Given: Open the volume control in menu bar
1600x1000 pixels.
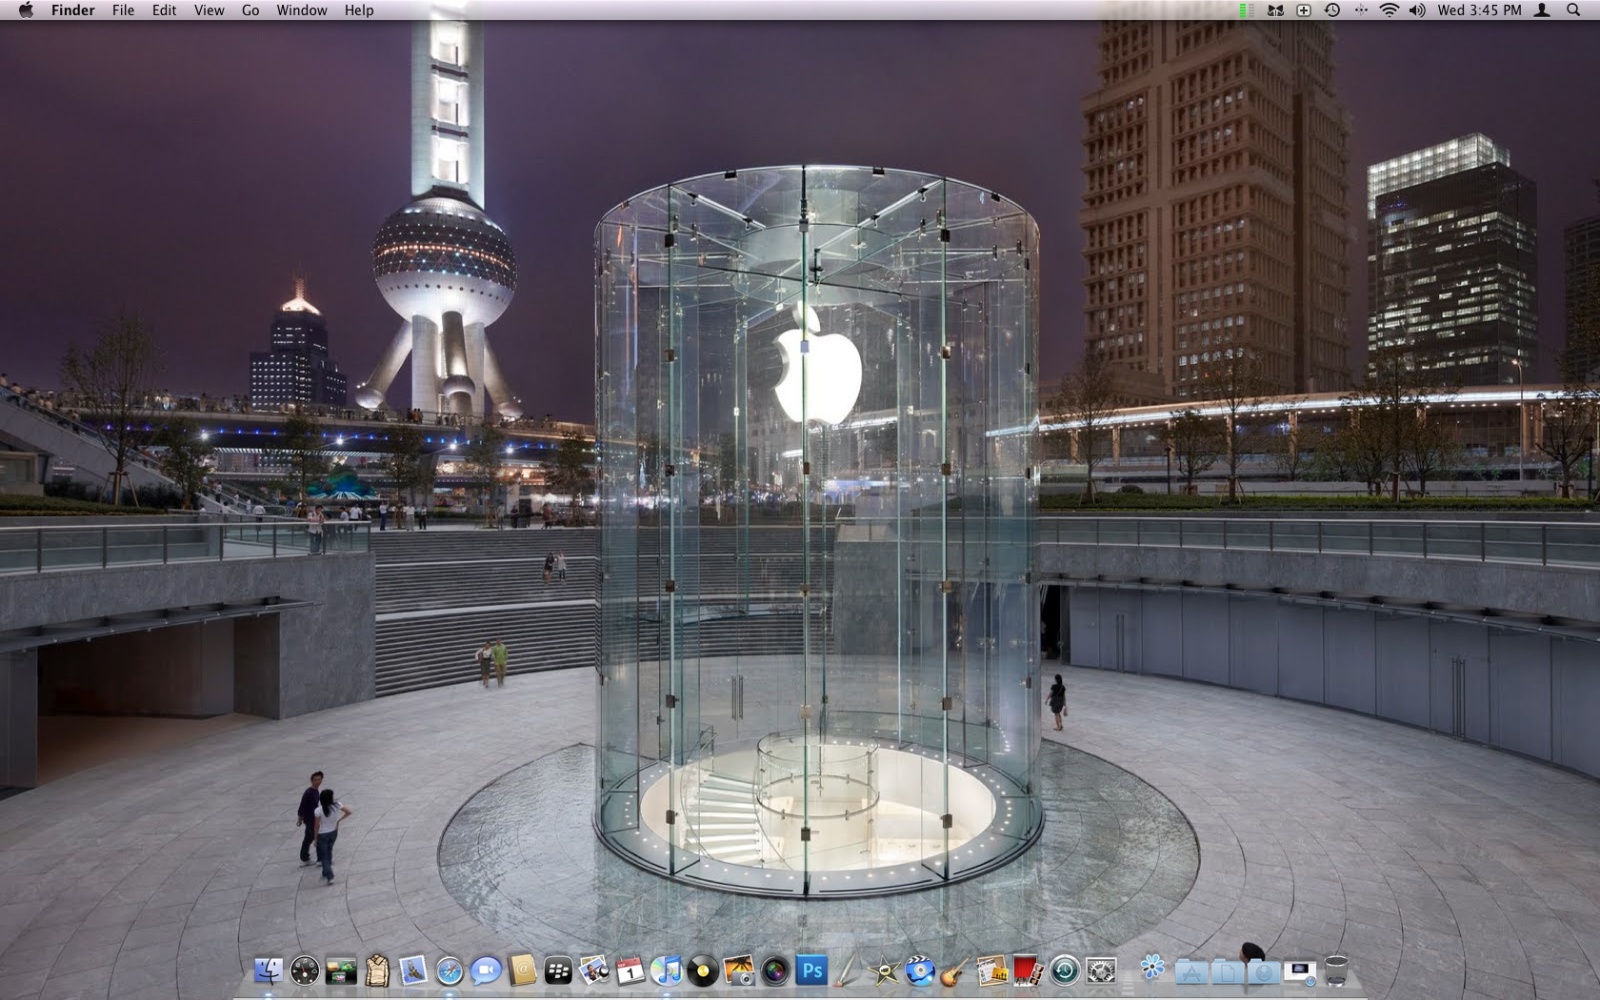Looking at the screenshot, I should (1417, 10).
